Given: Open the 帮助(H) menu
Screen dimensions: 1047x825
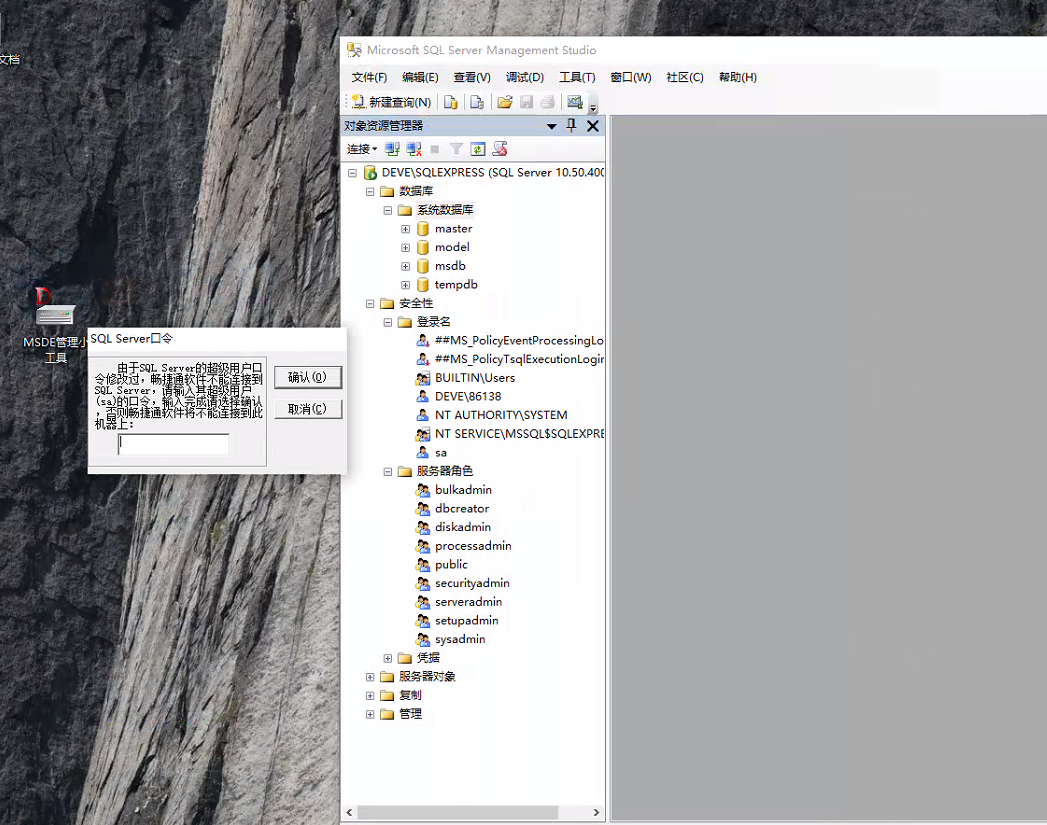Looking at the screenshot, I should pos(738,77).
